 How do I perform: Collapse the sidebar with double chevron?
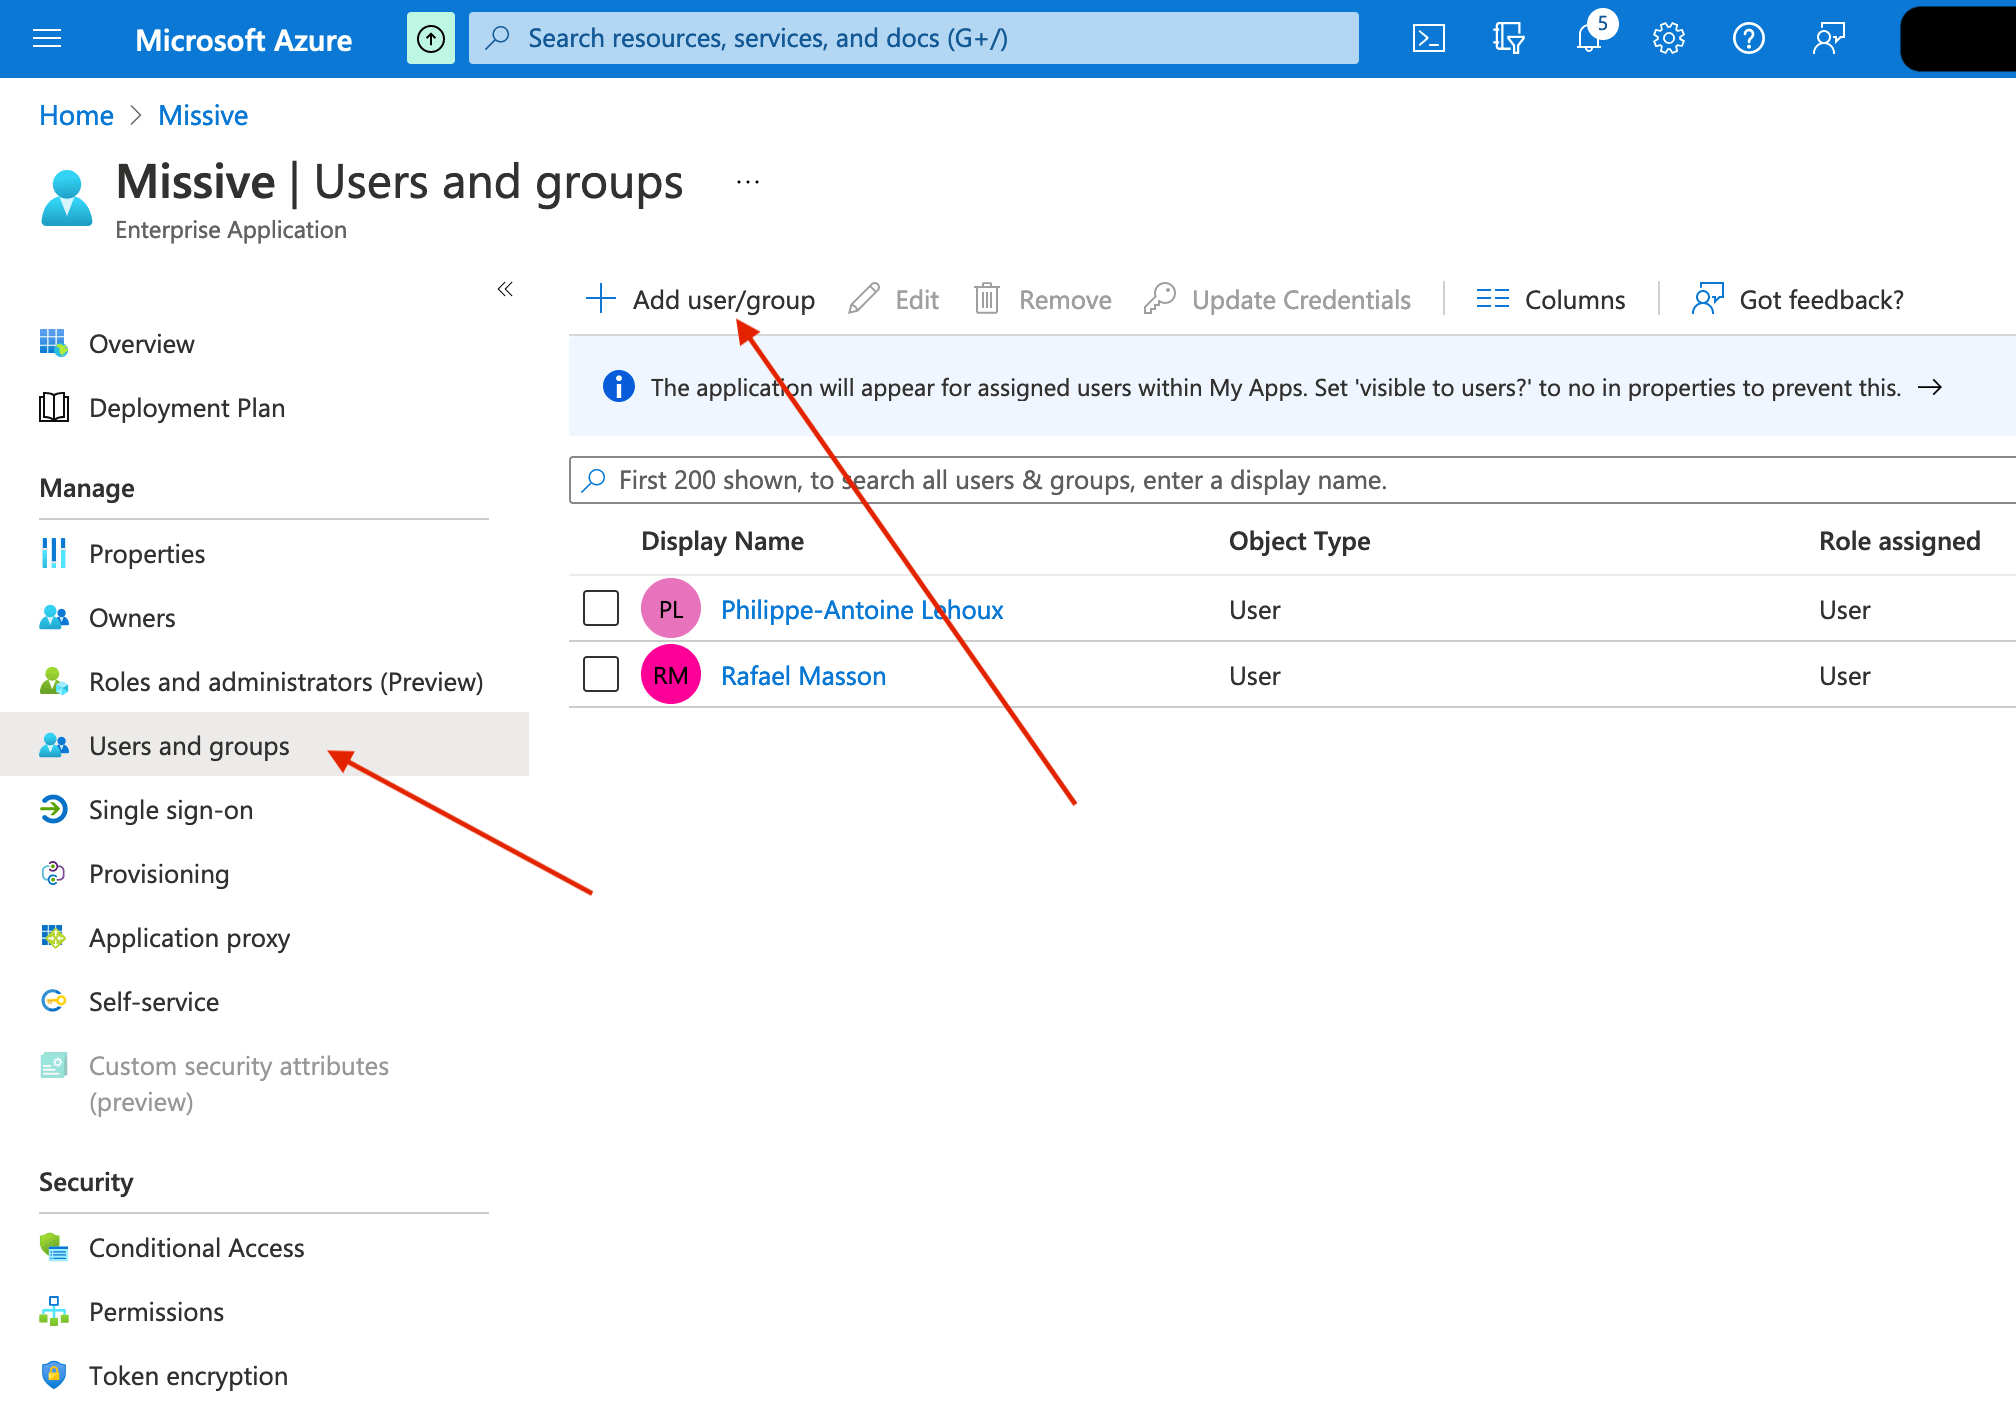505,289
